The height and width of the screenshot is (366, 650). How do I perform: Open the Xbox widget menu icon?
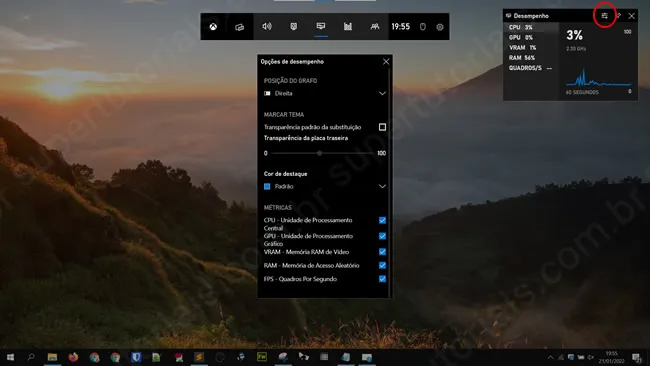tap(213, 27)
